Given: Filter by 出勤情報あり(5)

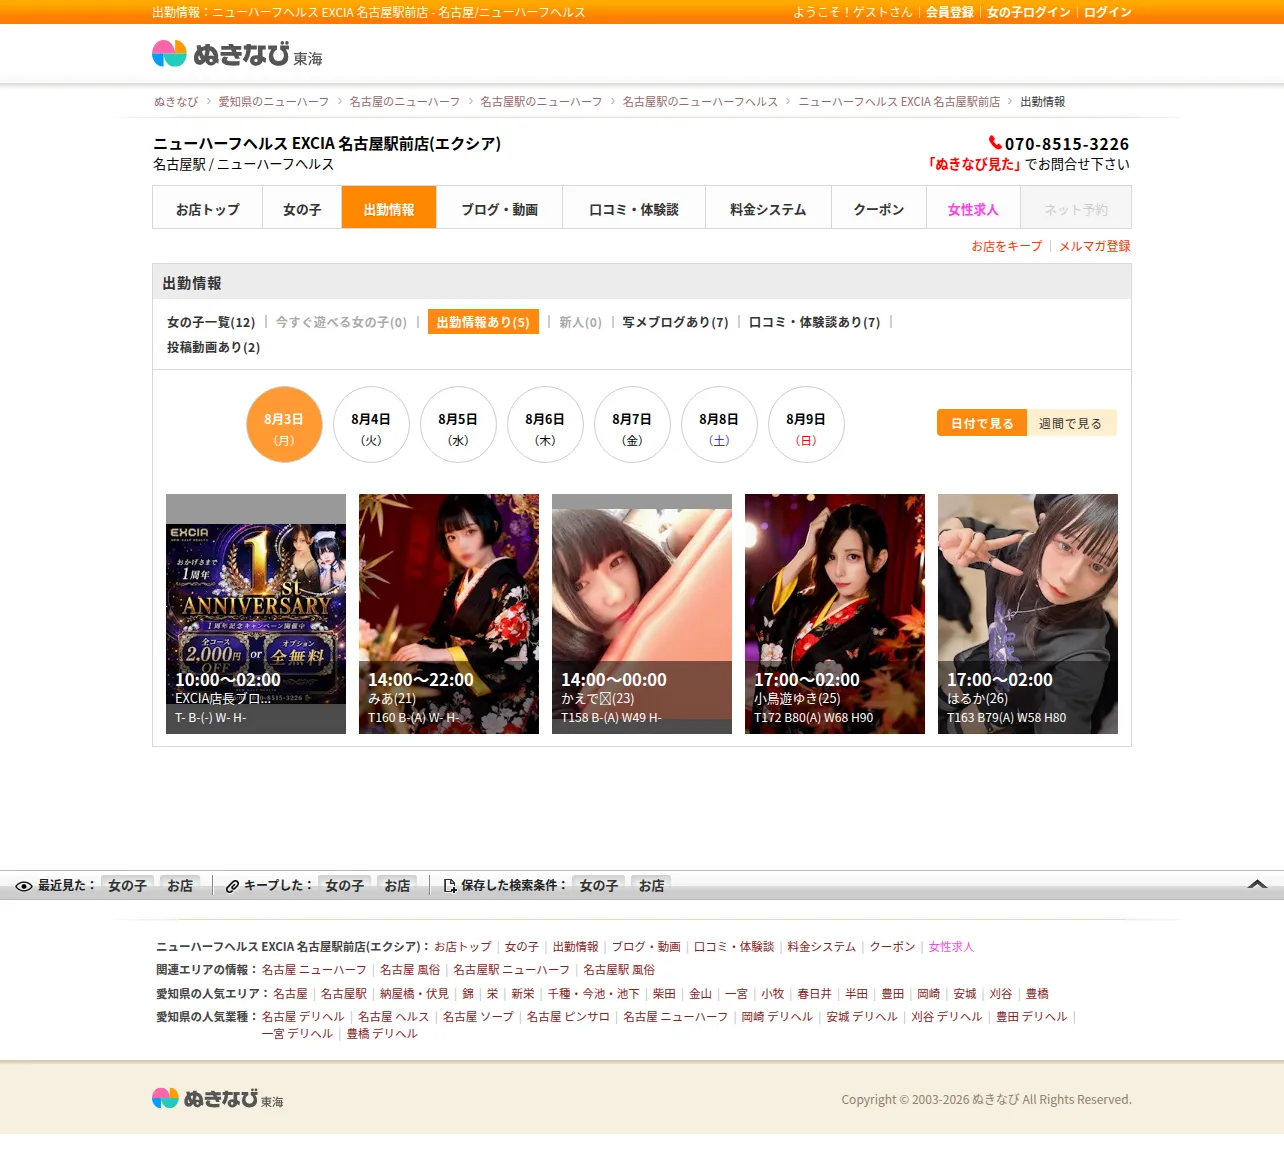Looking at the screenshot, I should [483, 321].
